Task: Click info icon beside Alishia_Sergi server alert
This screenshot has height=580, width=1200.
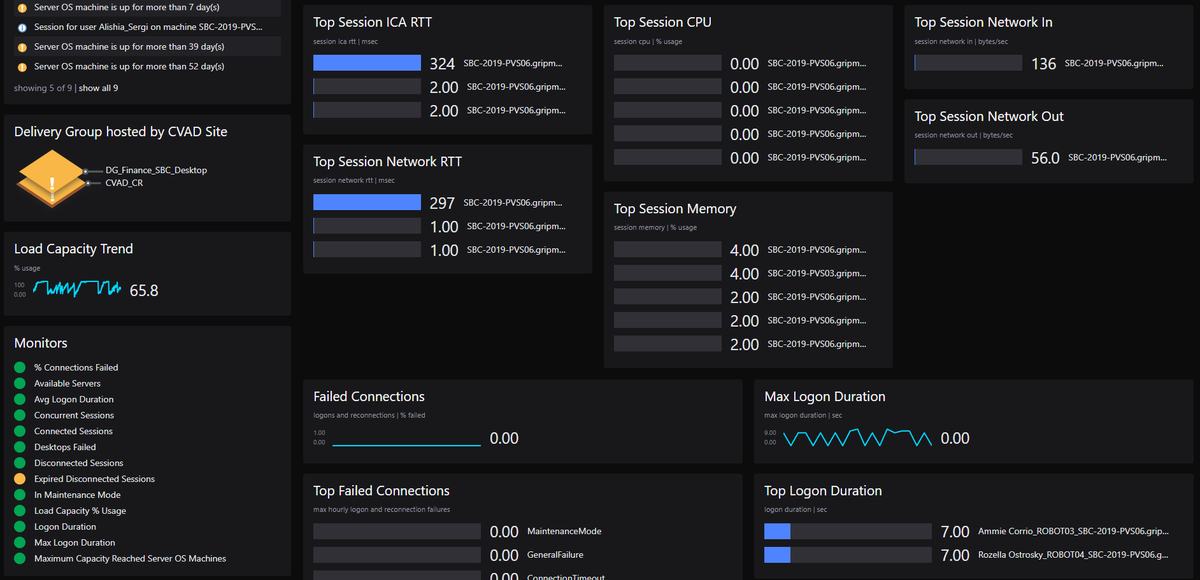Action: 22,27
